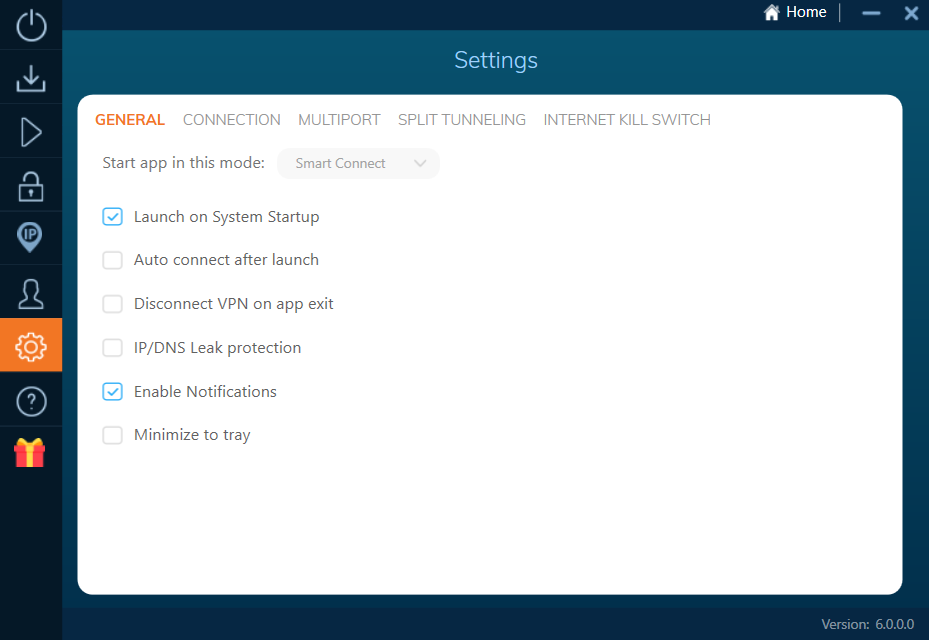Open the user account profile icon
Viewport: 929px width, 640px height.
31,292
